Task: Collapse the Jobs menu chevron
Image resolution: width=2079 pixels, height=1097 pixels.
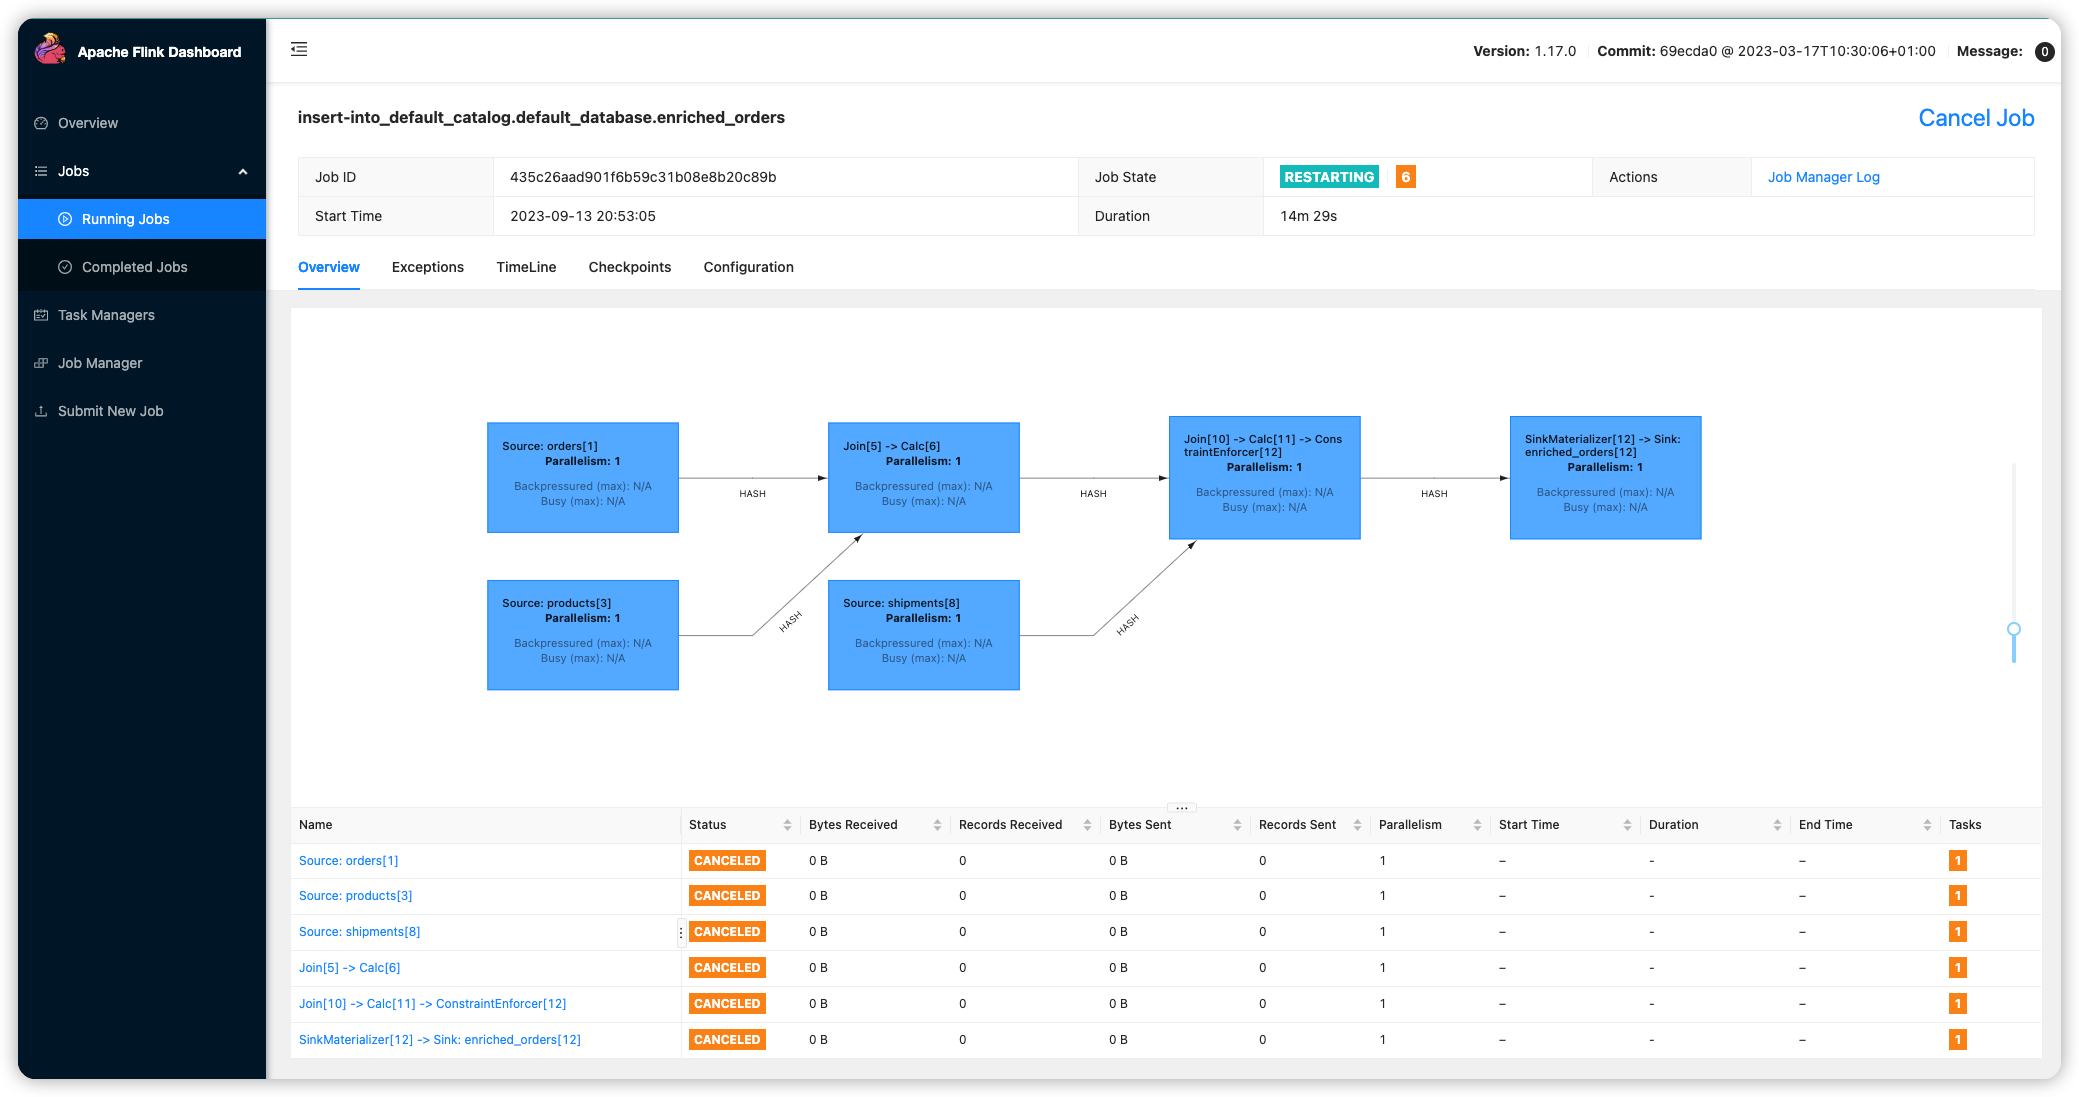Action: pos(242,172)
